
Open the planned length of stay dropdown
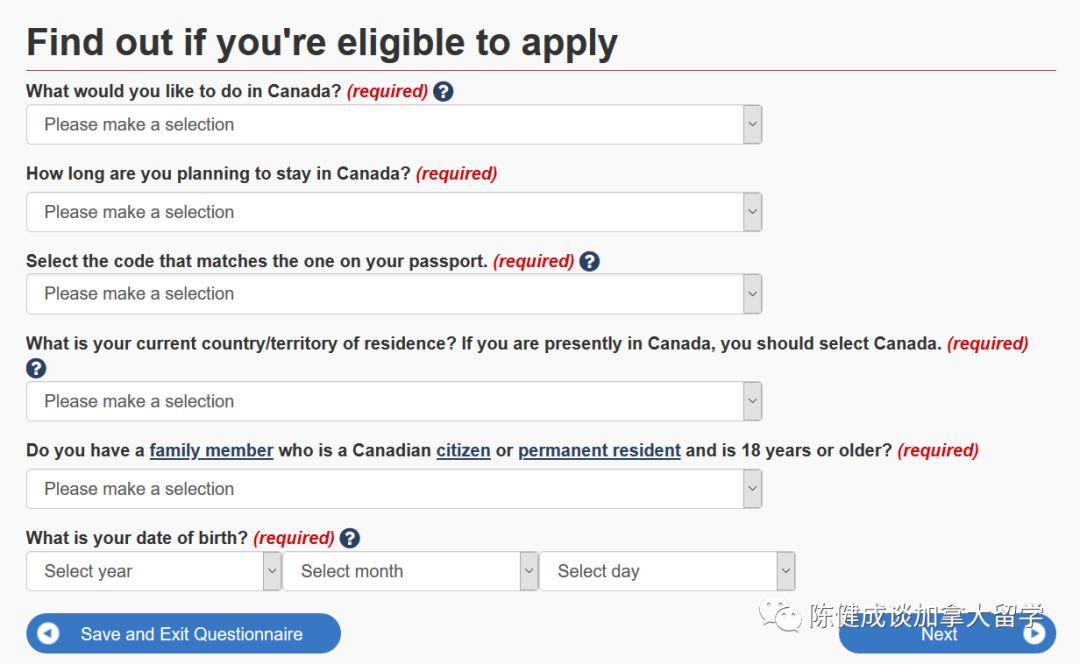pos(393,212)
